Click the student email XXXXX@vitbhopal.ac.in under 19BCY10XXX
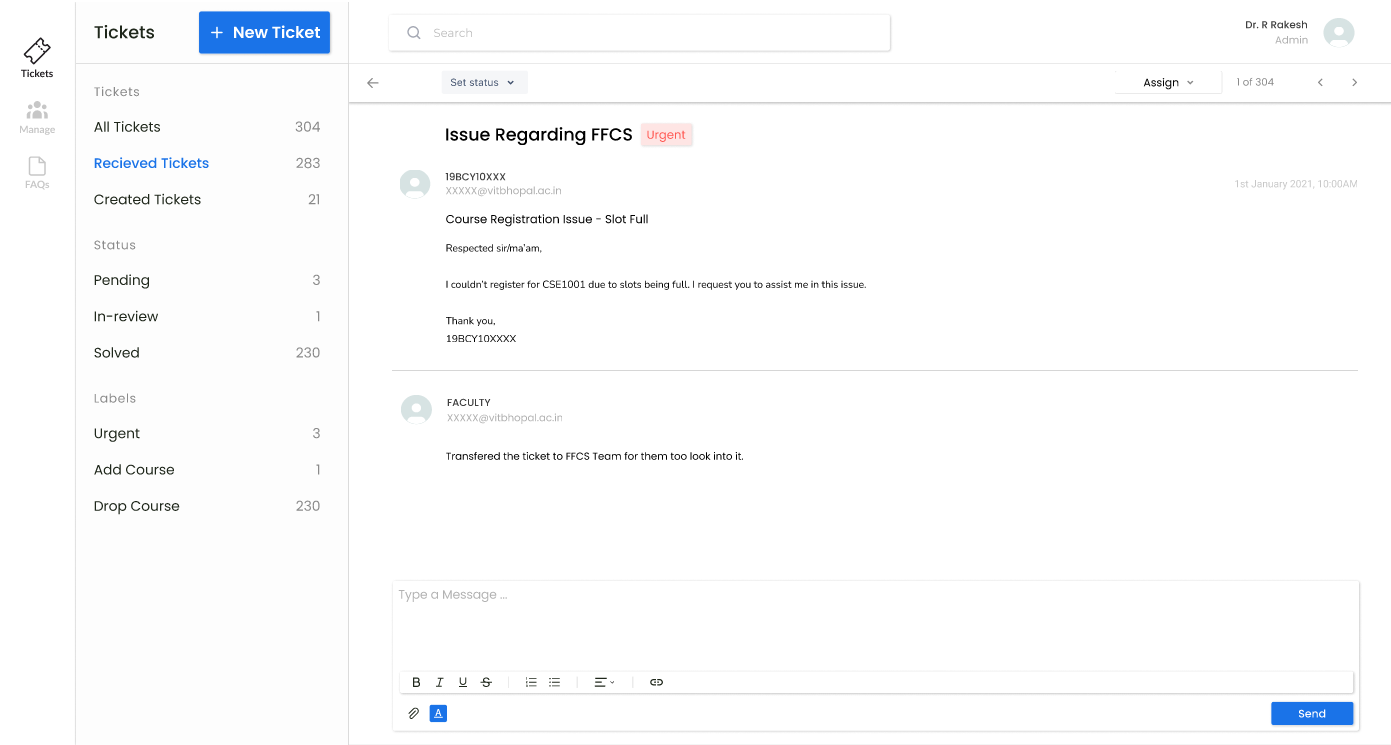The width and height of the screenshot is (1391, 745). click(x=503, y=191)
